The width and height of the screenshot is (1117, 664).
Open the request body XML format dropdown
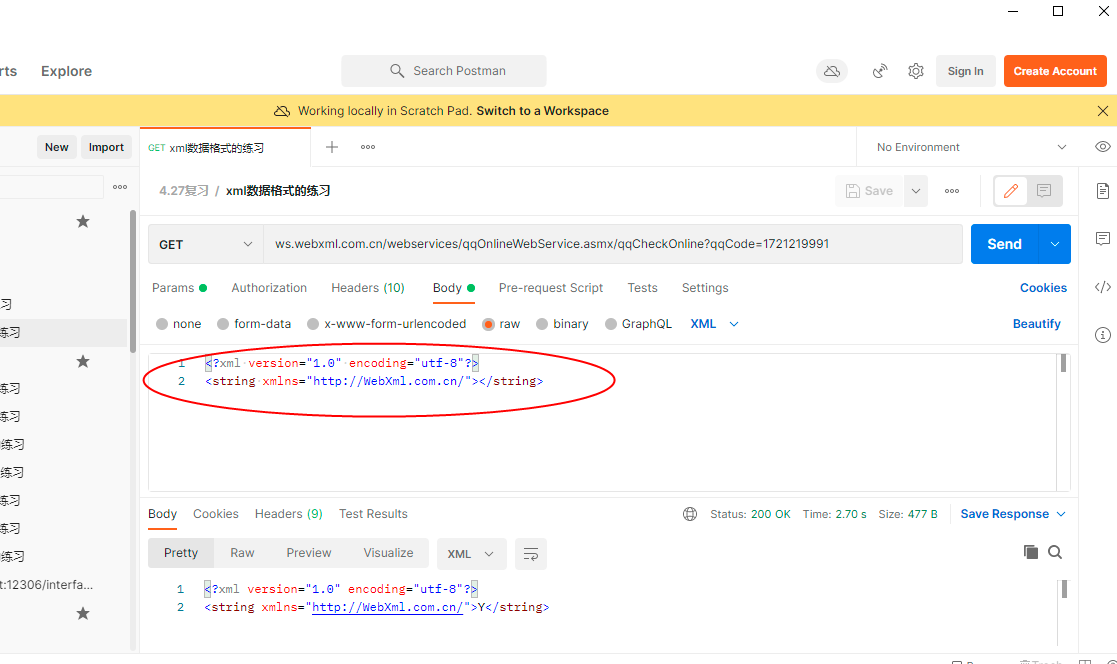(715, 324)
